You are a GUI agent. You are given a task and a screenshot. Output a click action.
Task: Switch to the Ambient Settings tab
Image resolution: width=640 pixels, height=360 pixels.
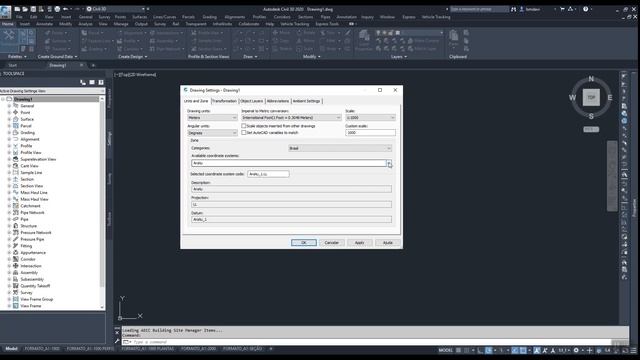click(306, 101)
